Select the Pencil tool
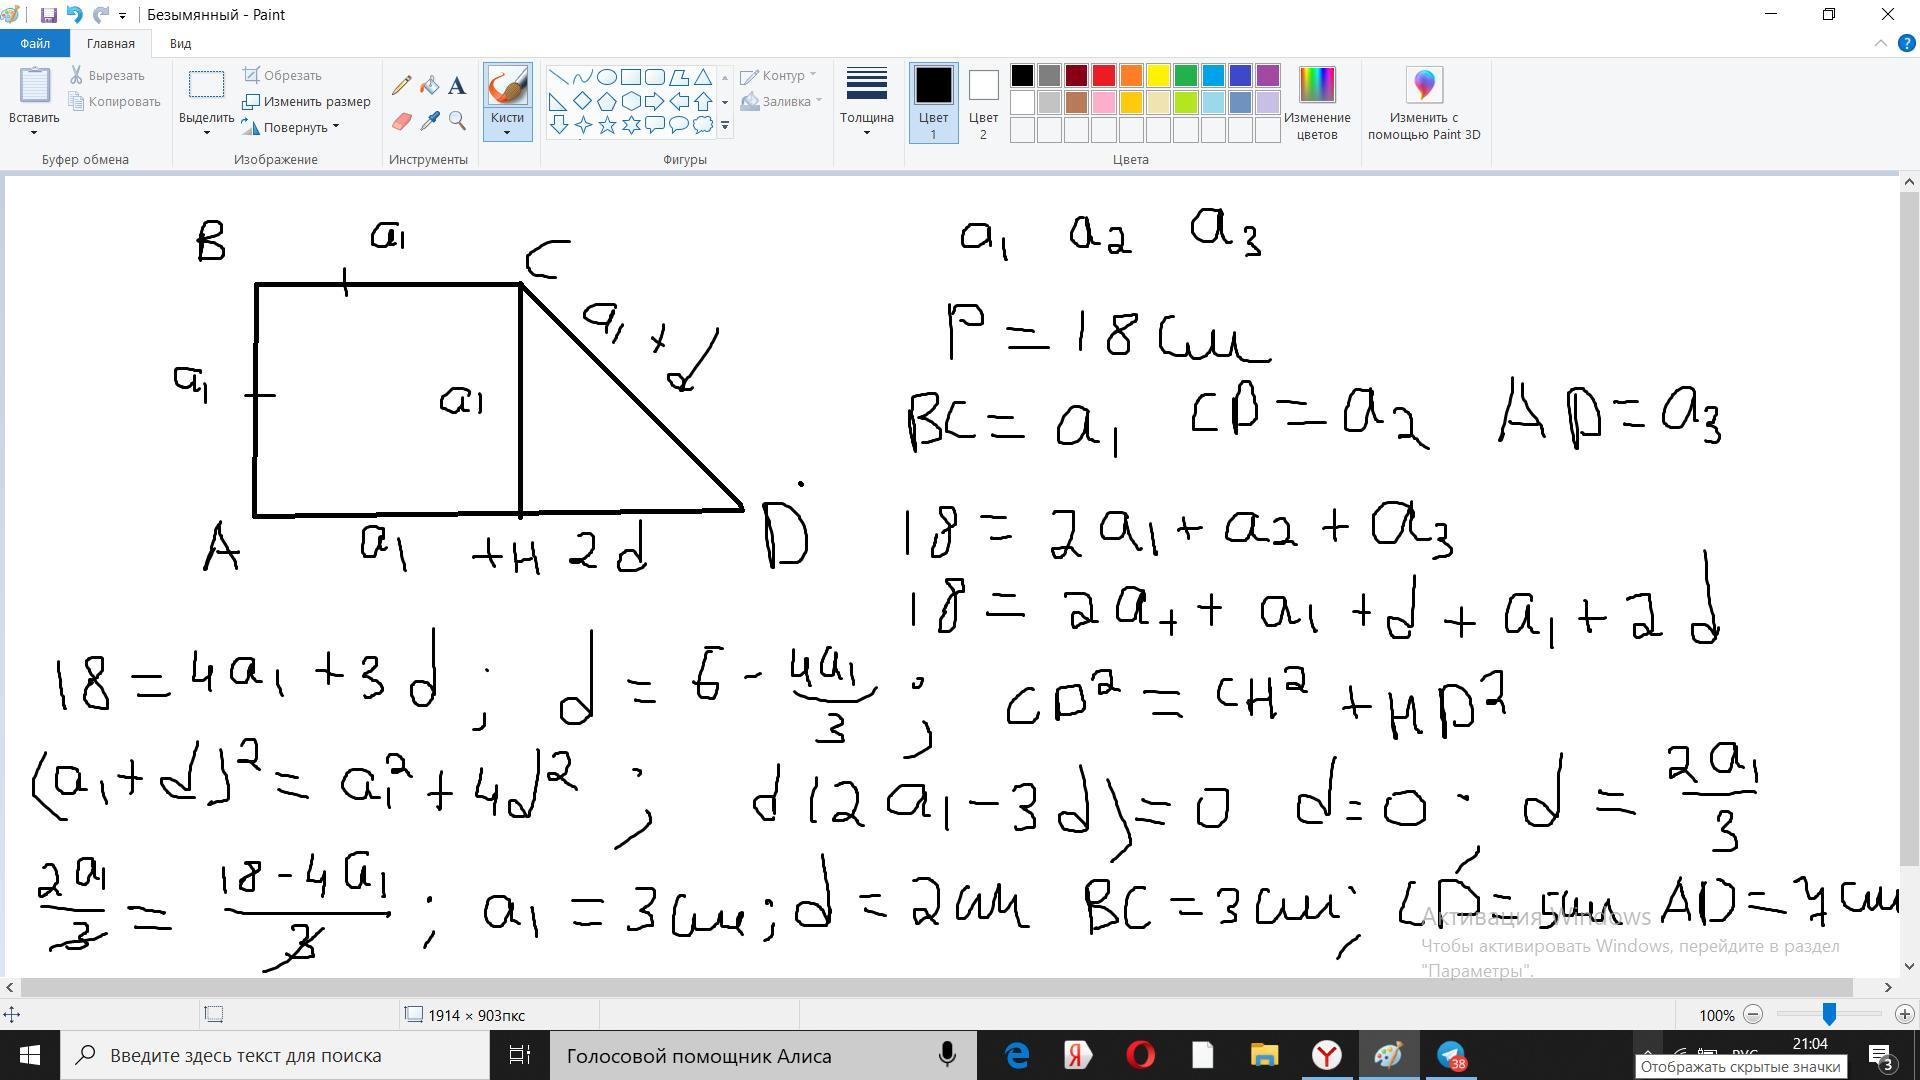Screen dimensions: 1920x1080 (401, 86)
